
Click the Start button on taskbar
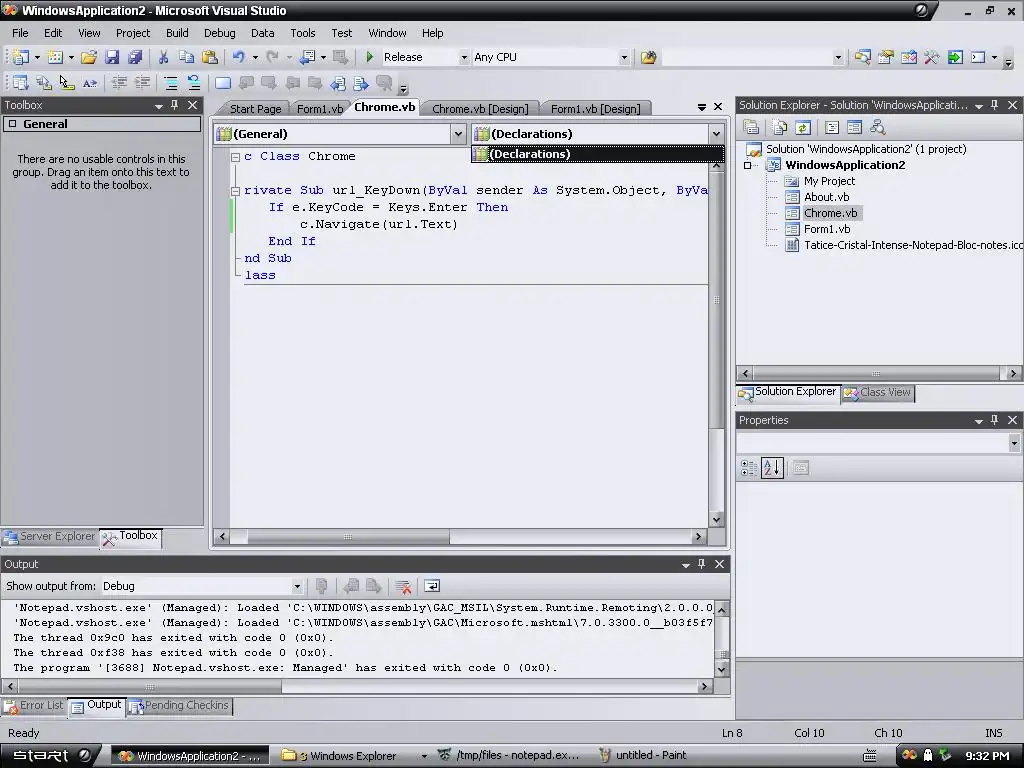(x=50, y=756)
